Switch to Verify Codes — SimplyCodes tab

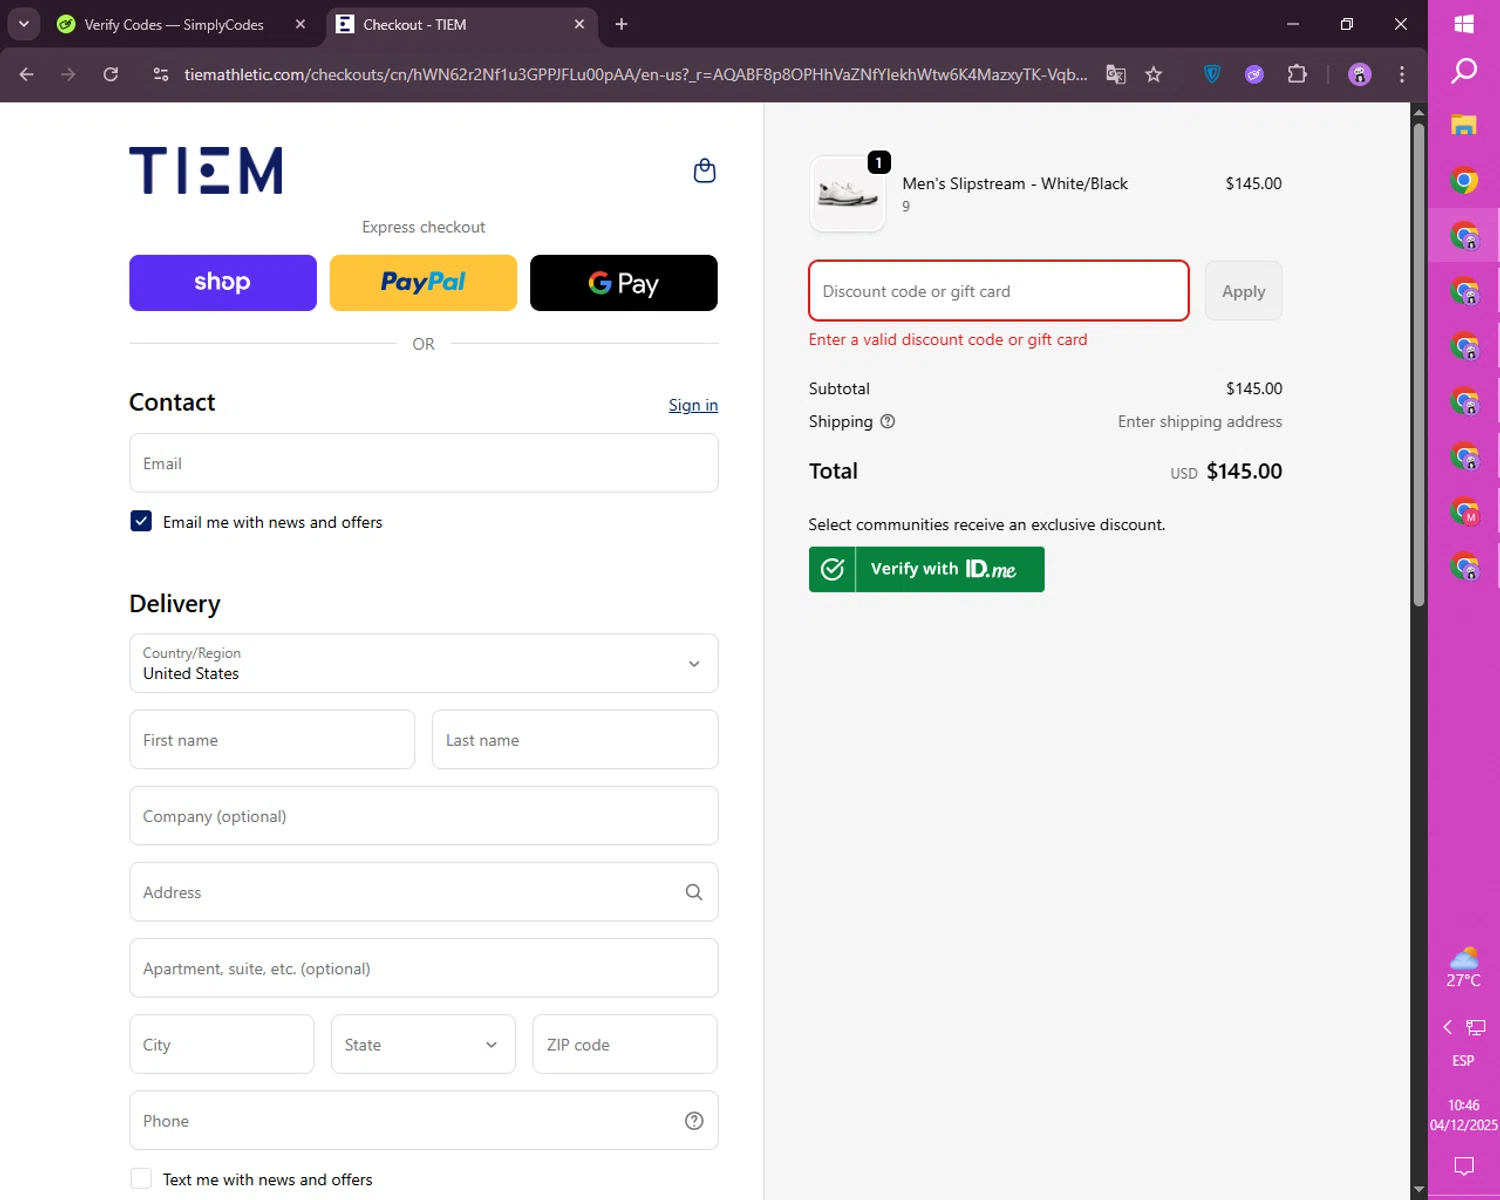[x=173, y=24]
